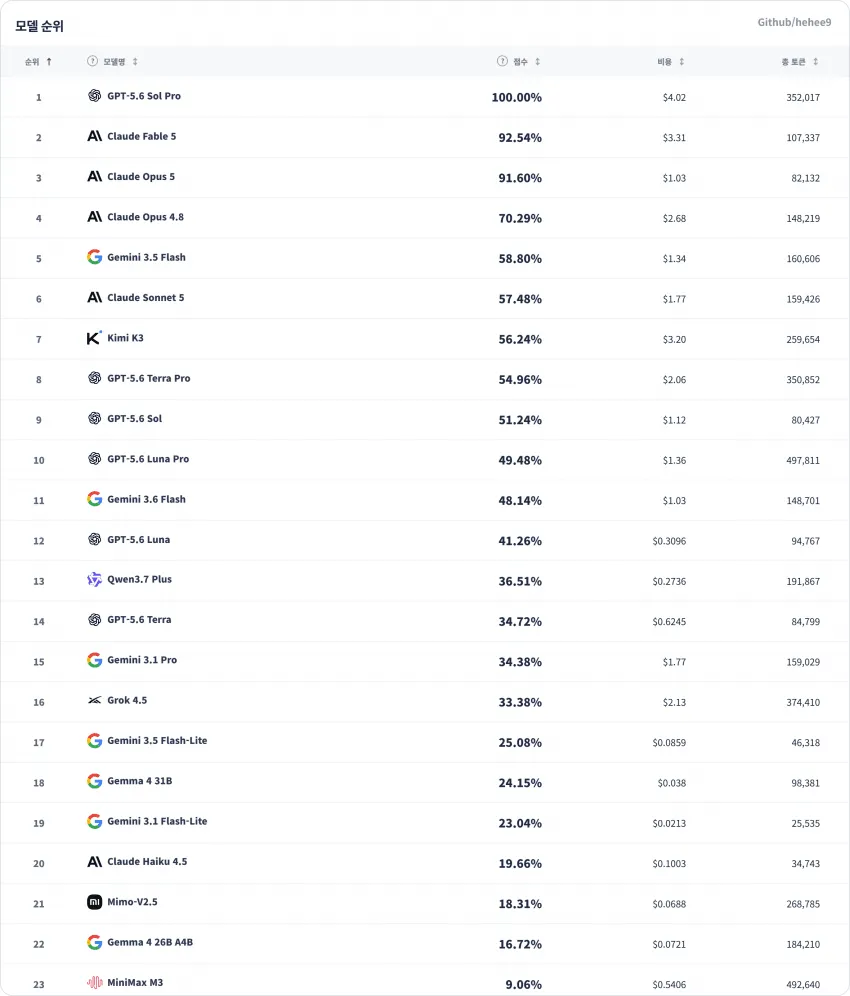Click the Claude Haiku 4.5 row
Viewport: 850px width, 996px height.
pos(425,863)
